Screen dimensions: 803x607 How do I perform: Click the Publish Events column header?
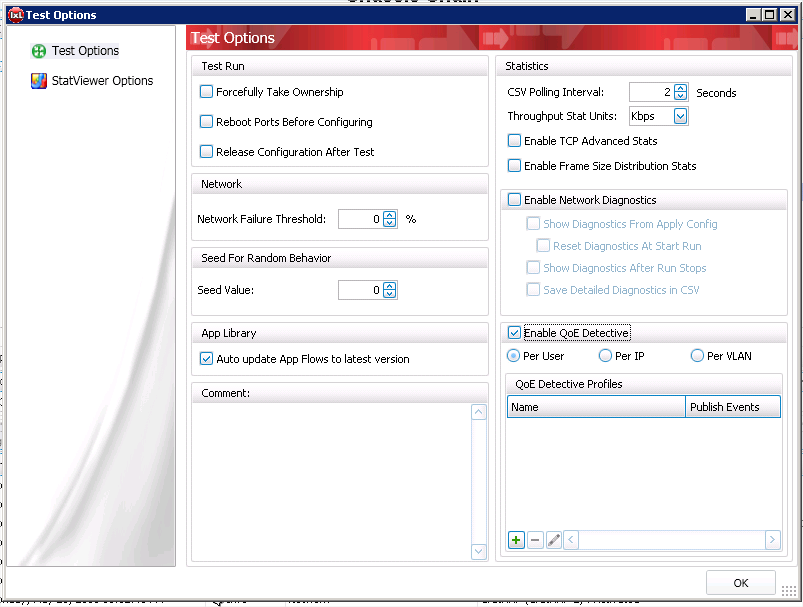(x=733, y=407)
